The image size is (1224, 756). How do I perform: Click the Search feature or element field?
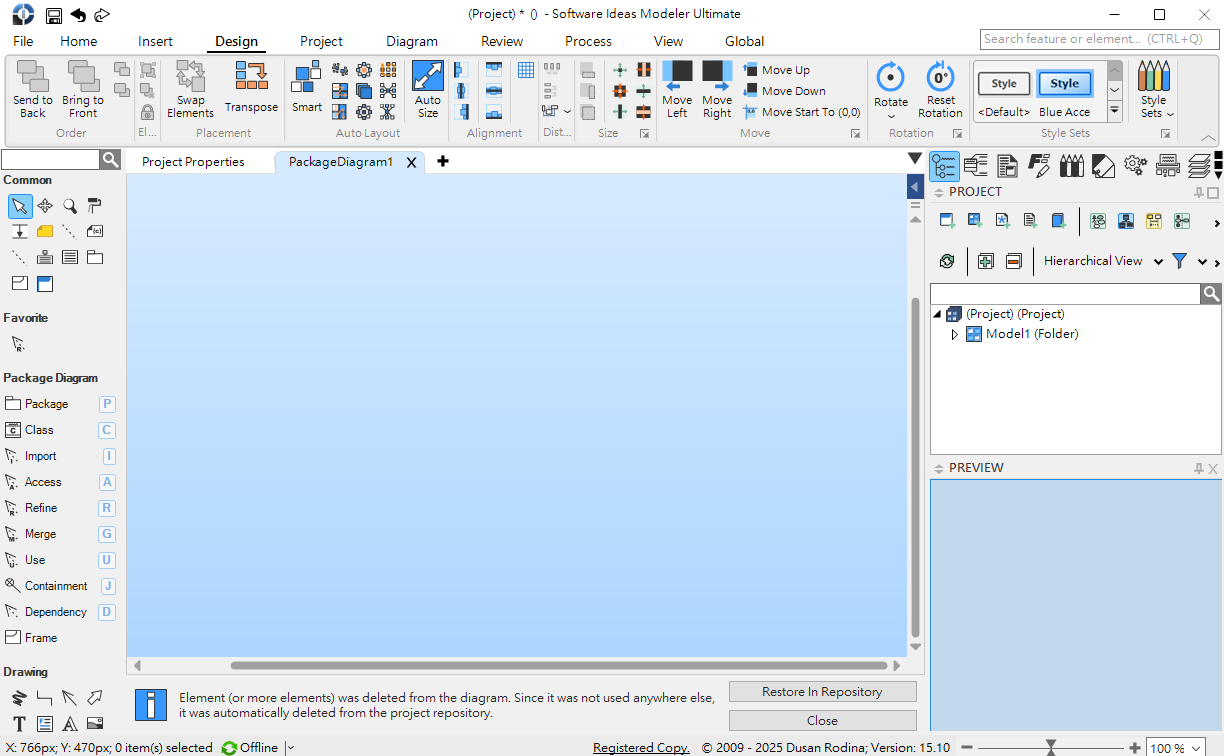point(1099,39)
